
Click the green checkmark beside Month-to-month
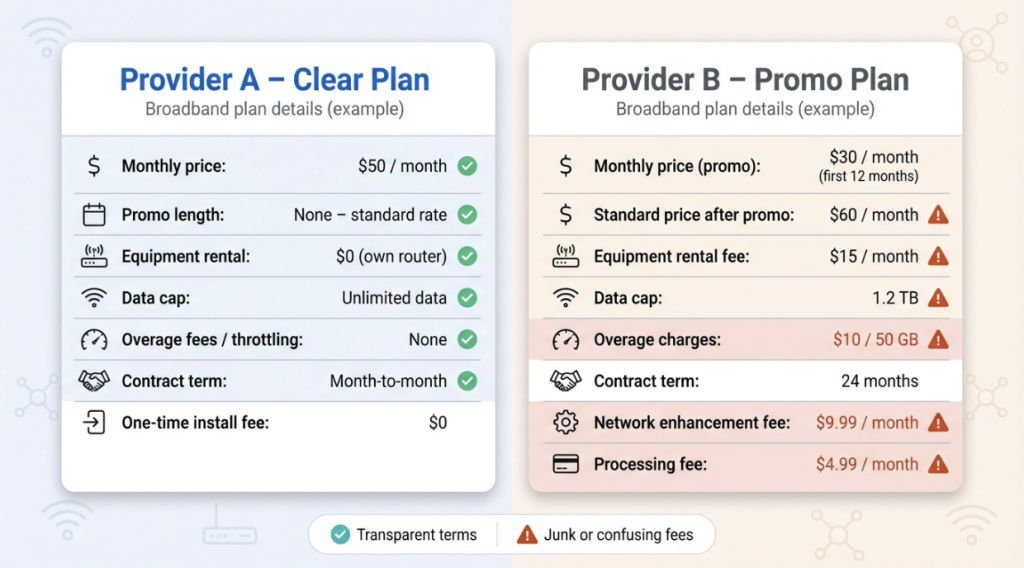pos(467,381)
